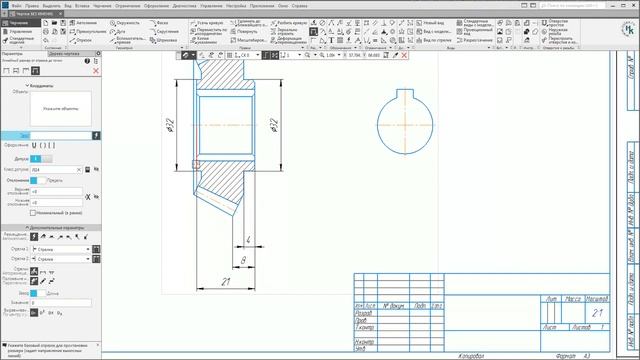The image size is (640, 360).
Task: Expand the Правка panel arrow
Action: pyautogui.click(x=302, y=48)
